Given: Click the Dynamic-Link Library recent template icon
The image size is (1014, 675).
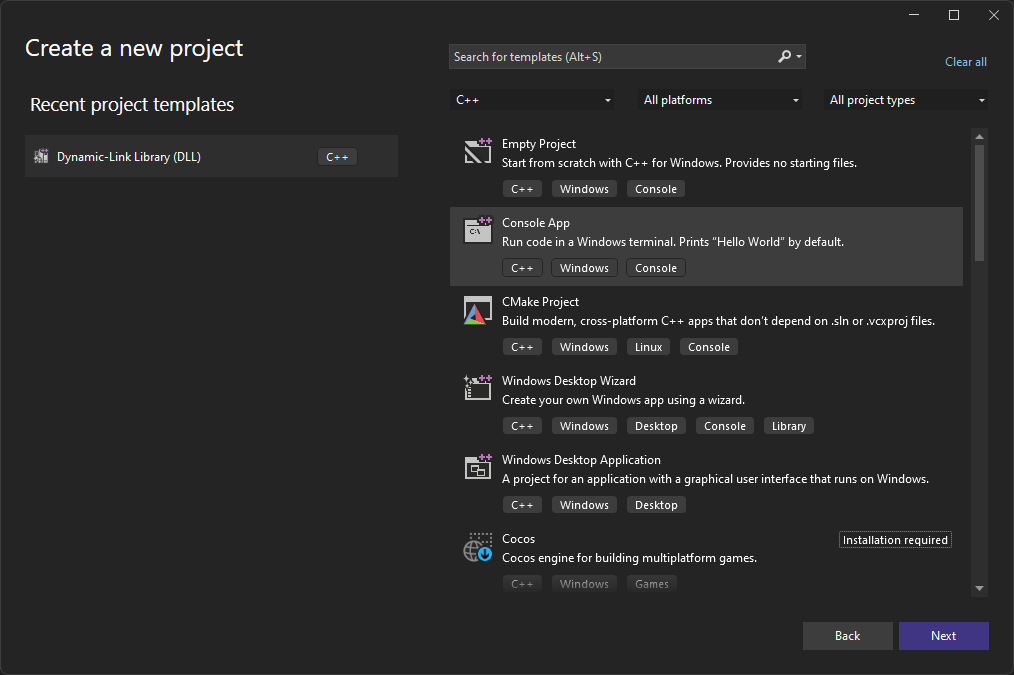Looking at the screenshot, I should point(41,156).
